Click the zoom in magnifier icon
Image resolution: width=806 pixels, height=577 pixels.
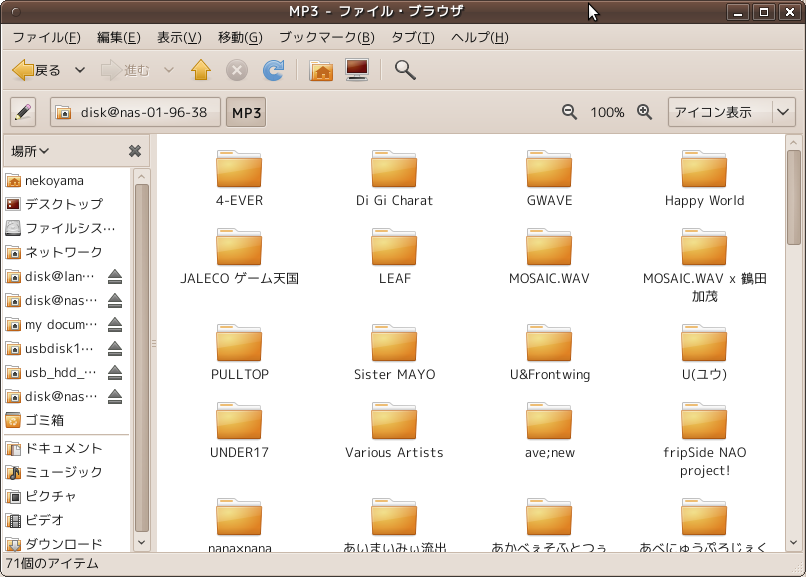pos(645,112)
